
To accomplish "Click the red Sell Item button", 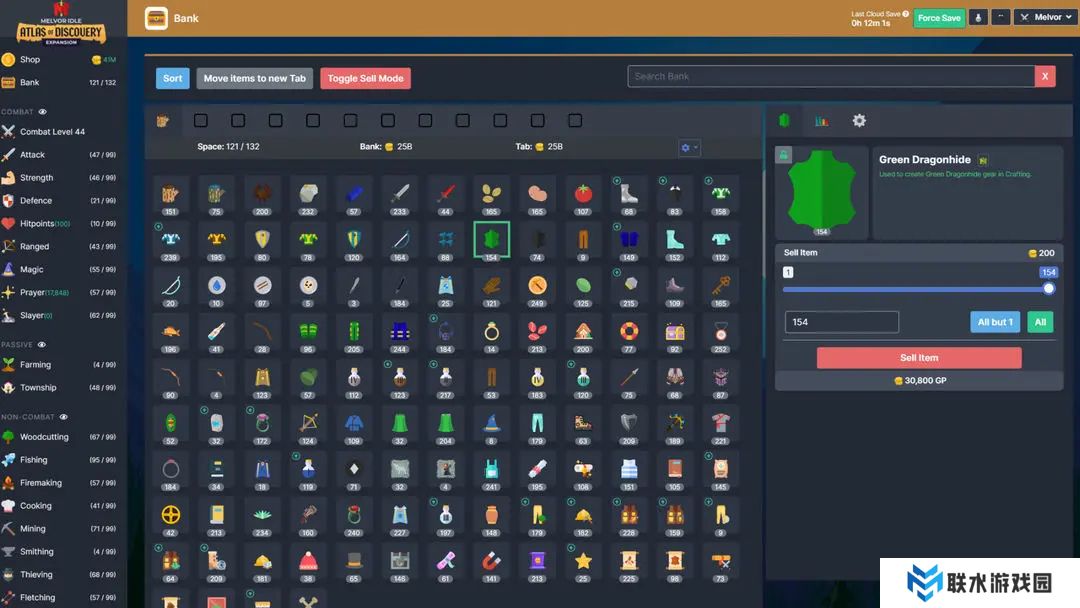I will [919, 358].
